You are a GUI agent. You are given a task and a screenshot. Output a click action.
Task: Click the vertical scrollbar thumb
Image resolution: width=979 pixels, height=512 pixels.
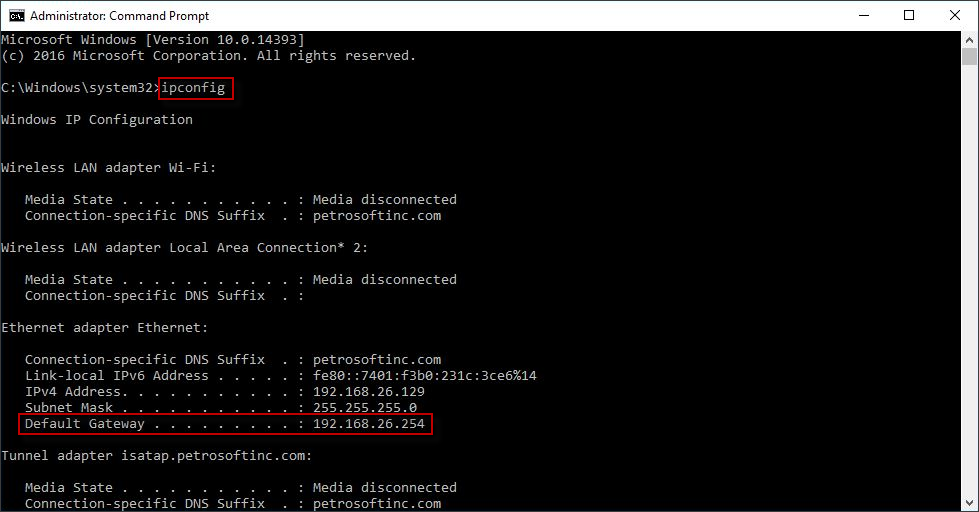point(969,56)
